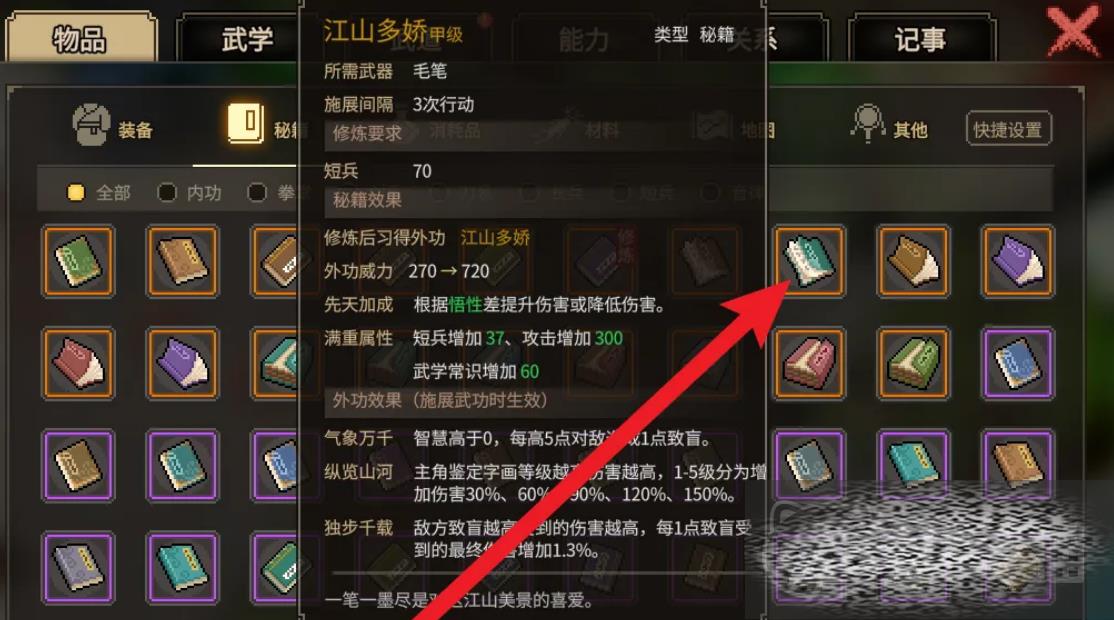Screen dimensions: 1114x620
Task: Select the teal book the red arrow points to
Action: click(809, 261)
